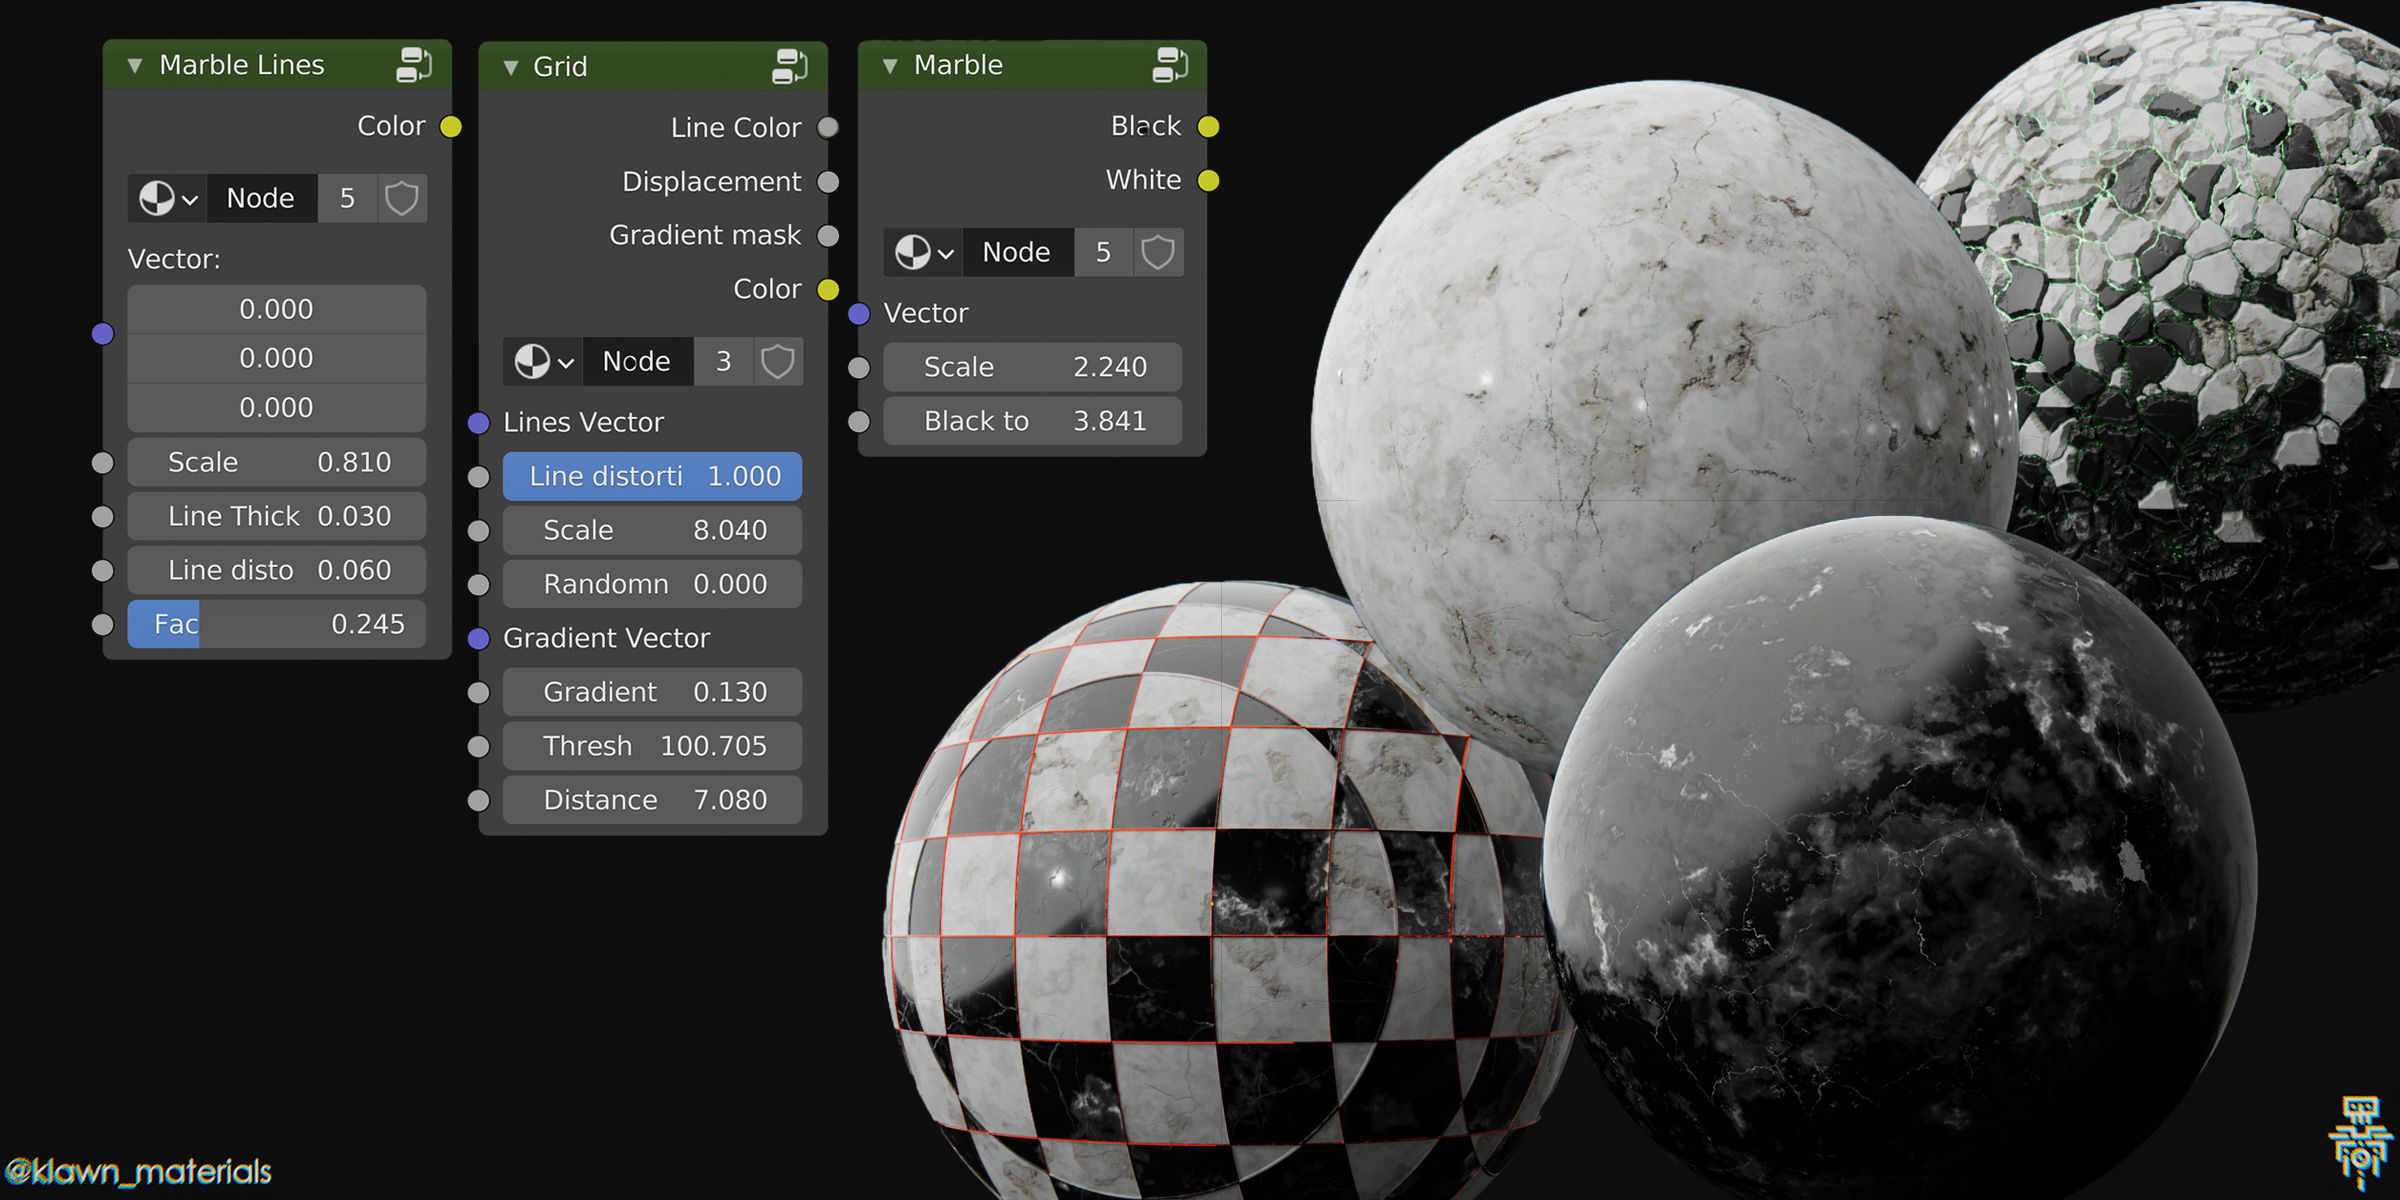Screen dimensions: 2400x1200
Task: Click the Node name field in Grid node
Action: [637, 361]
